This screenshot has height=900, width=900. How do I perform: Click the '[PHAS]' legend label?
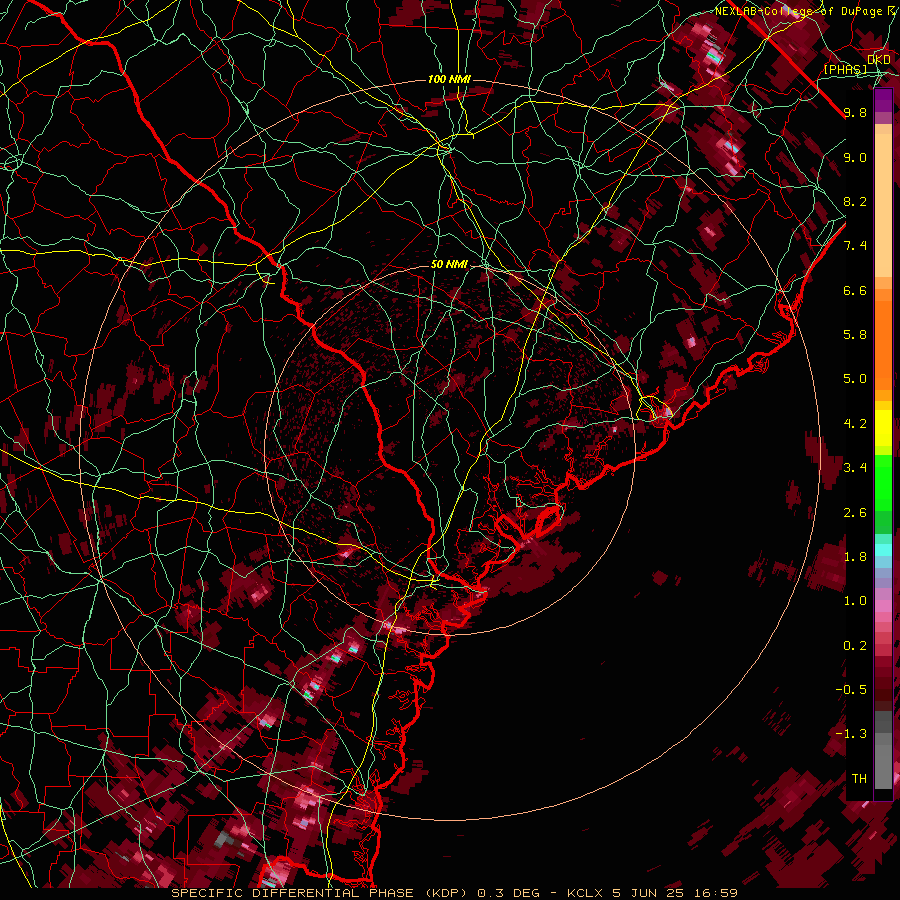(845, 70)
